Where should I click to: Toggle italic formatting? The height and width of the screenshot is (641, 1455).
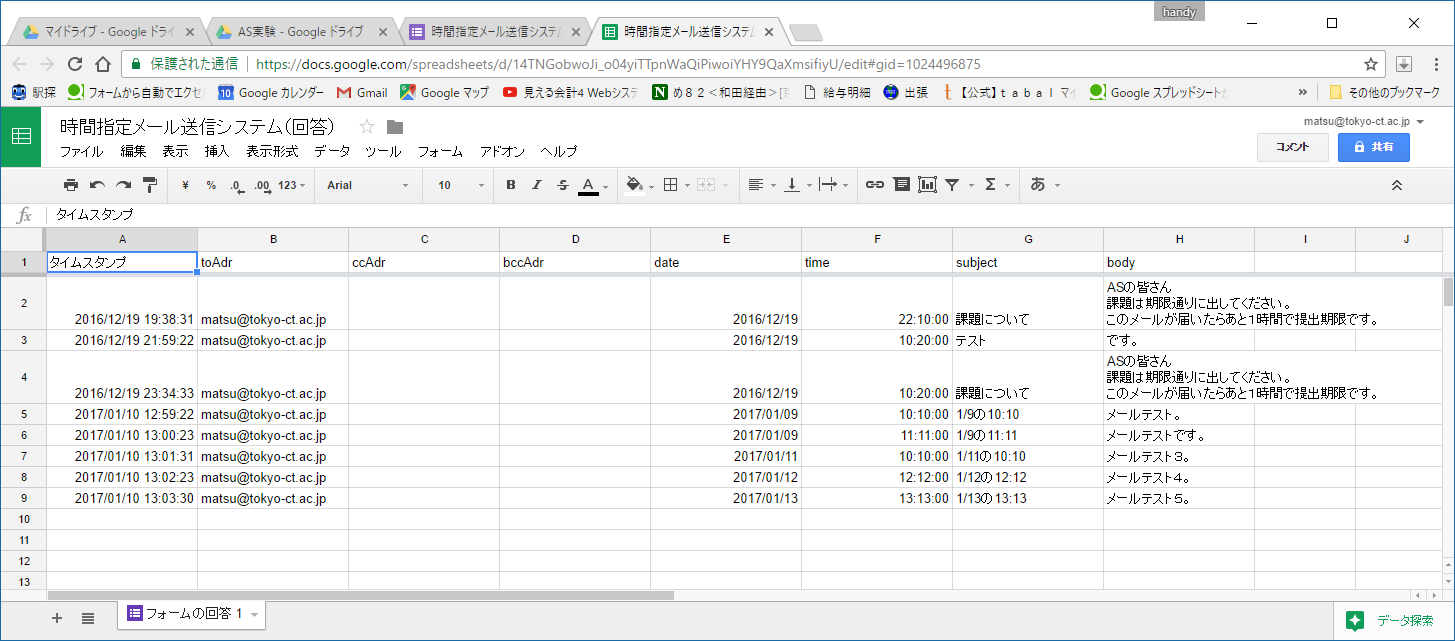coord(536,185)
